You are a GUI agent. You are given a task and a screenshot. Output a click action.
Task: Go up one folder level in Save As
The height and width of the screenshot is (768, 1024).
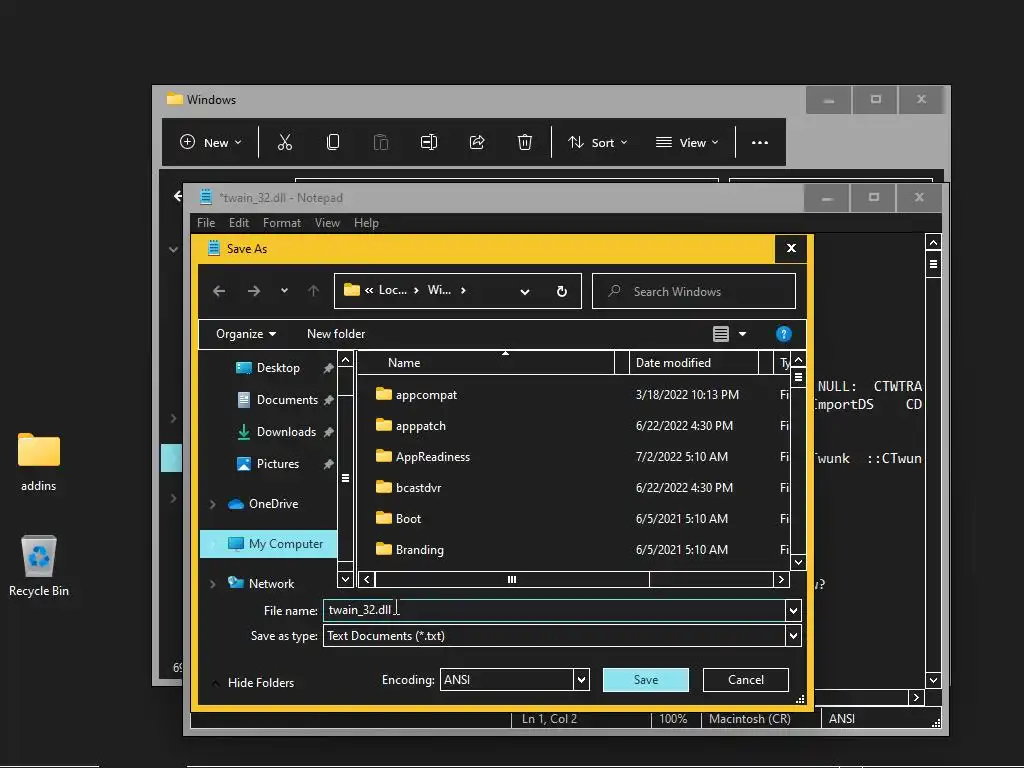pos(313,291)
